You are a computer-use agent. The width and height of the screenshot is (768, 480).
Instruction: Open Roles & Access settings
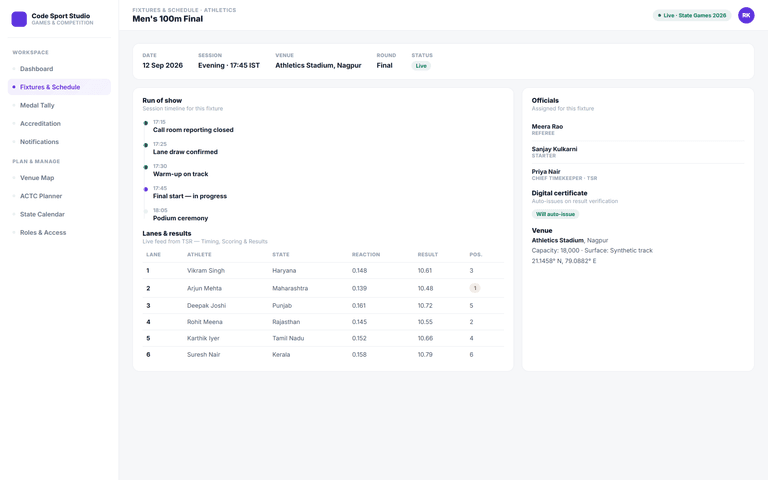[x=59, y=232]
